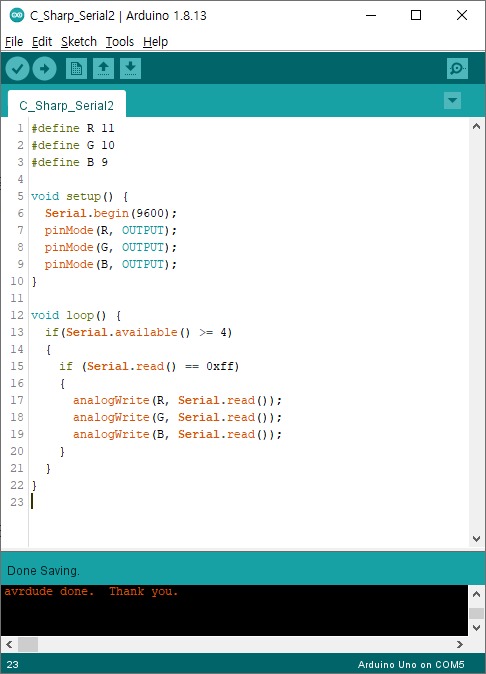
Task: Click the console horizontal scrollbar thumb
Action: click(28, 644)
